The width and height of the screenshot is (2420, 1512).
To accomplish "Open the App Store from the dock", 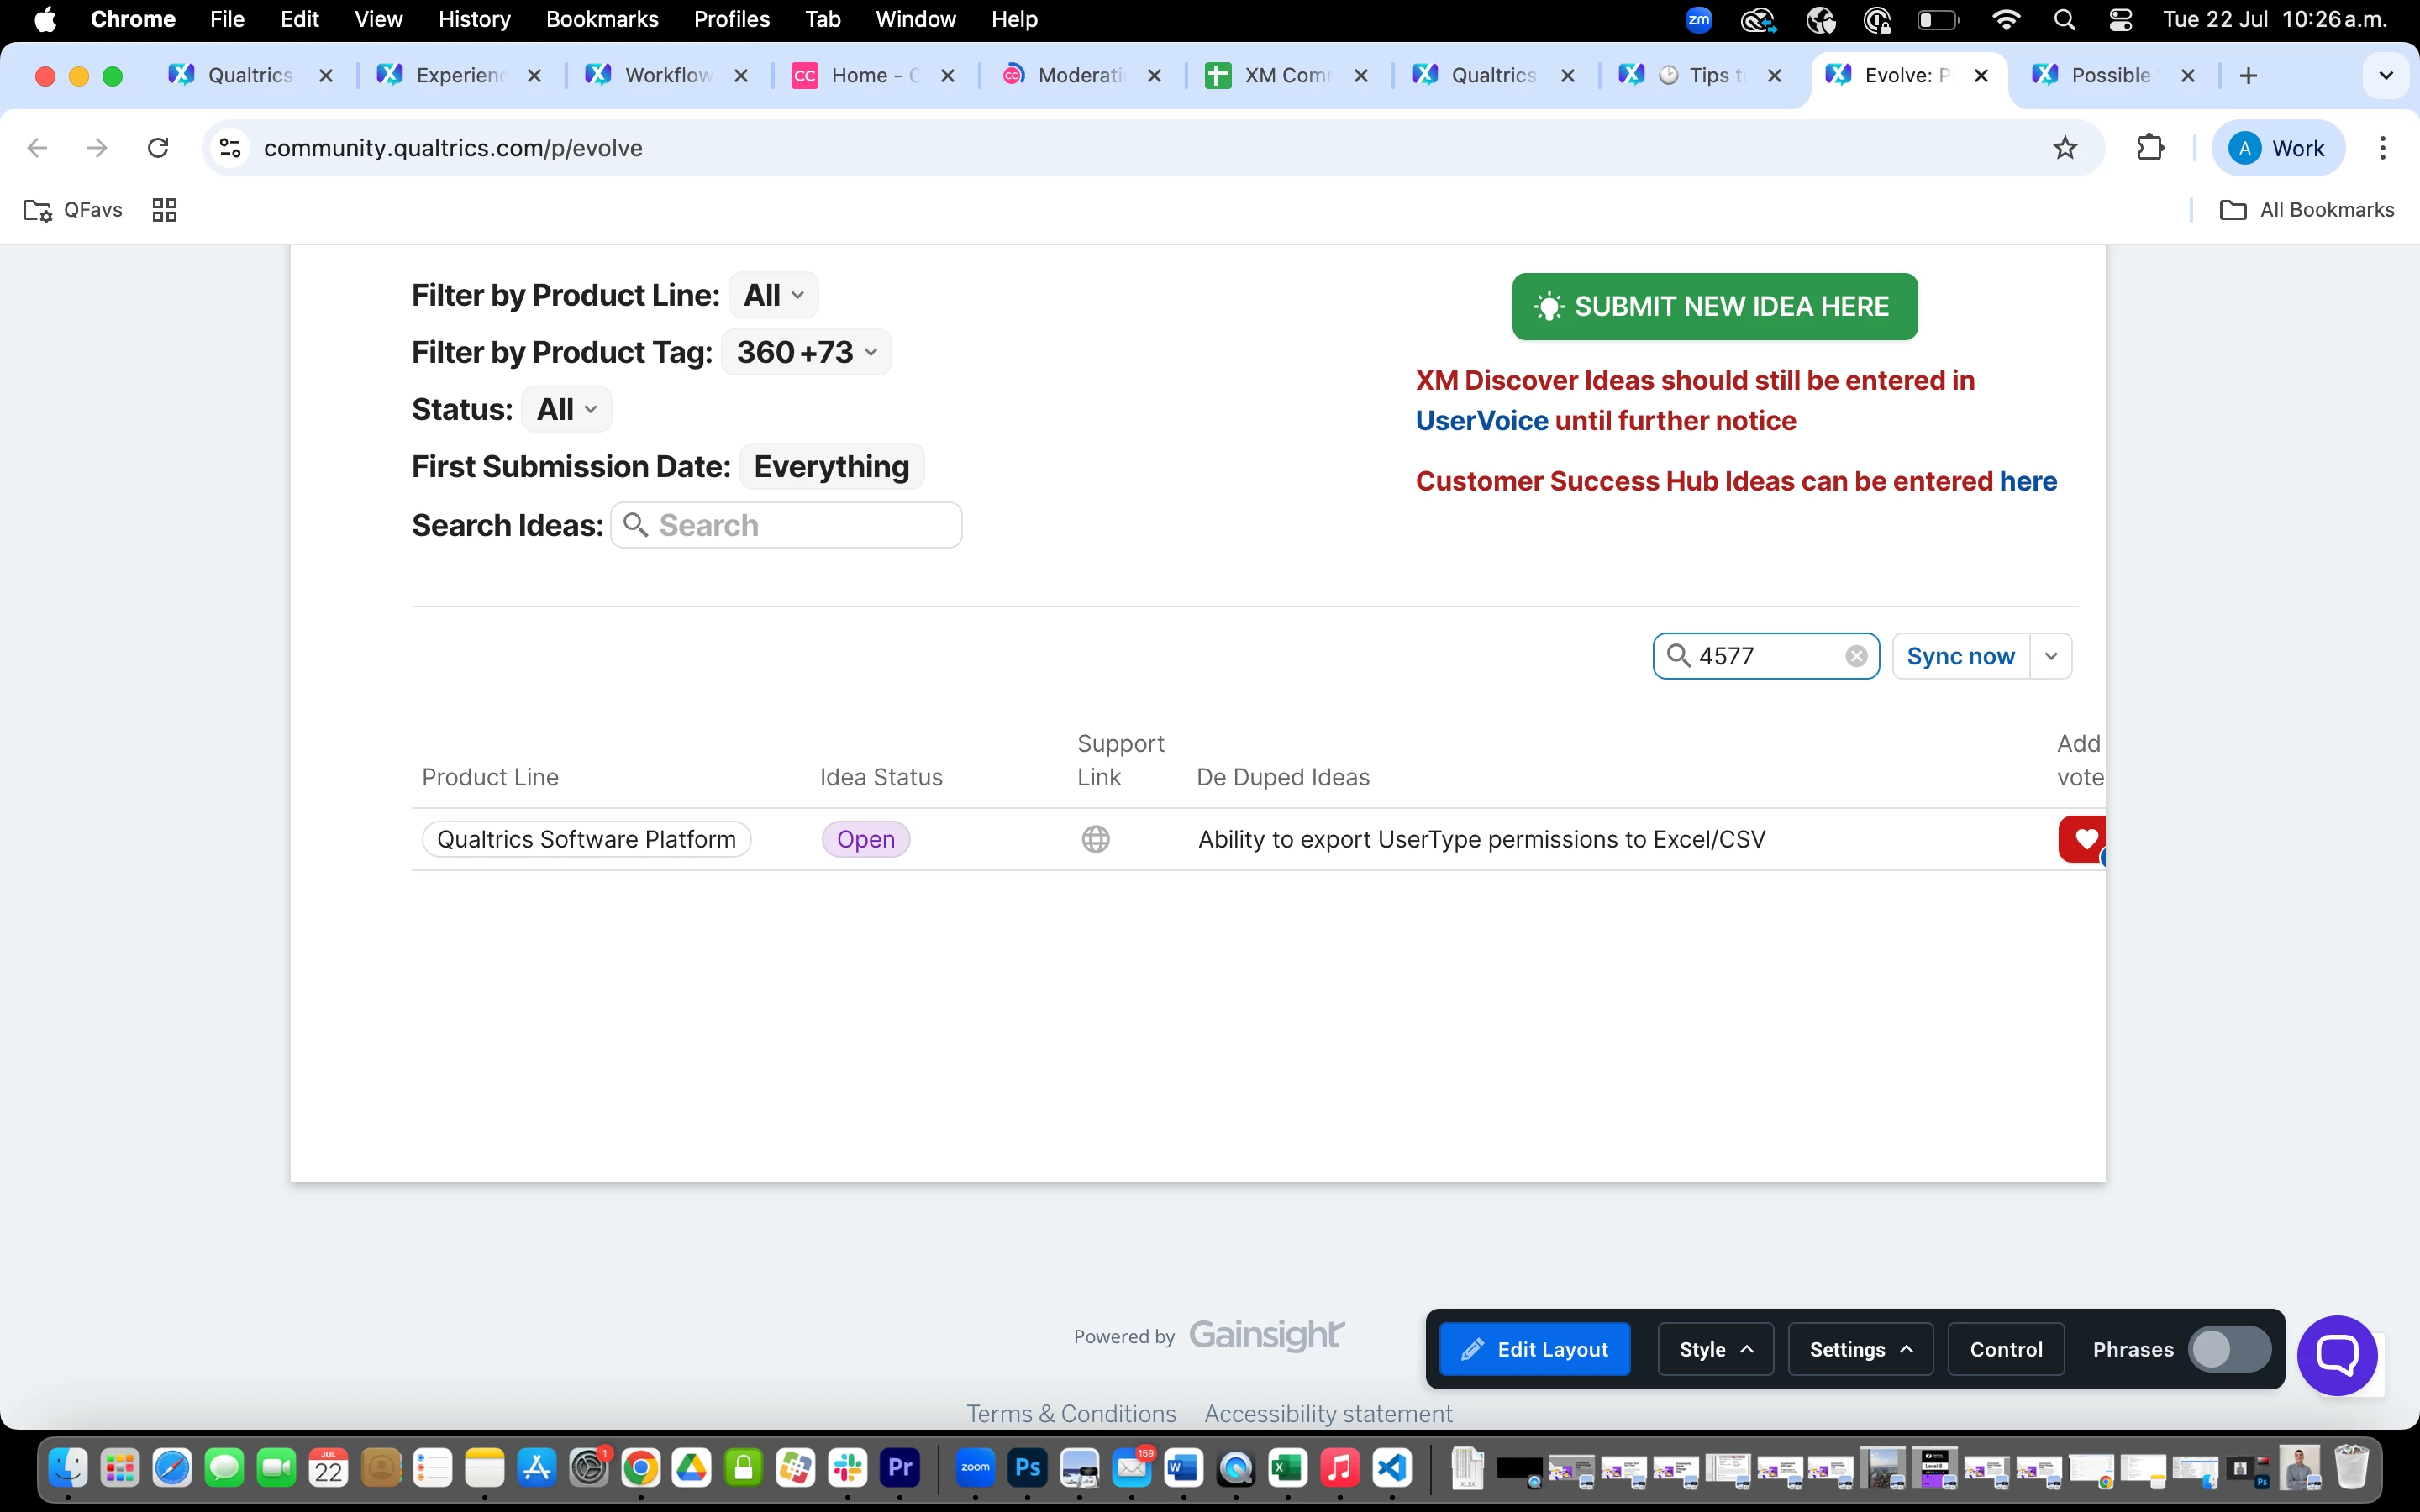I will 537,1468.
